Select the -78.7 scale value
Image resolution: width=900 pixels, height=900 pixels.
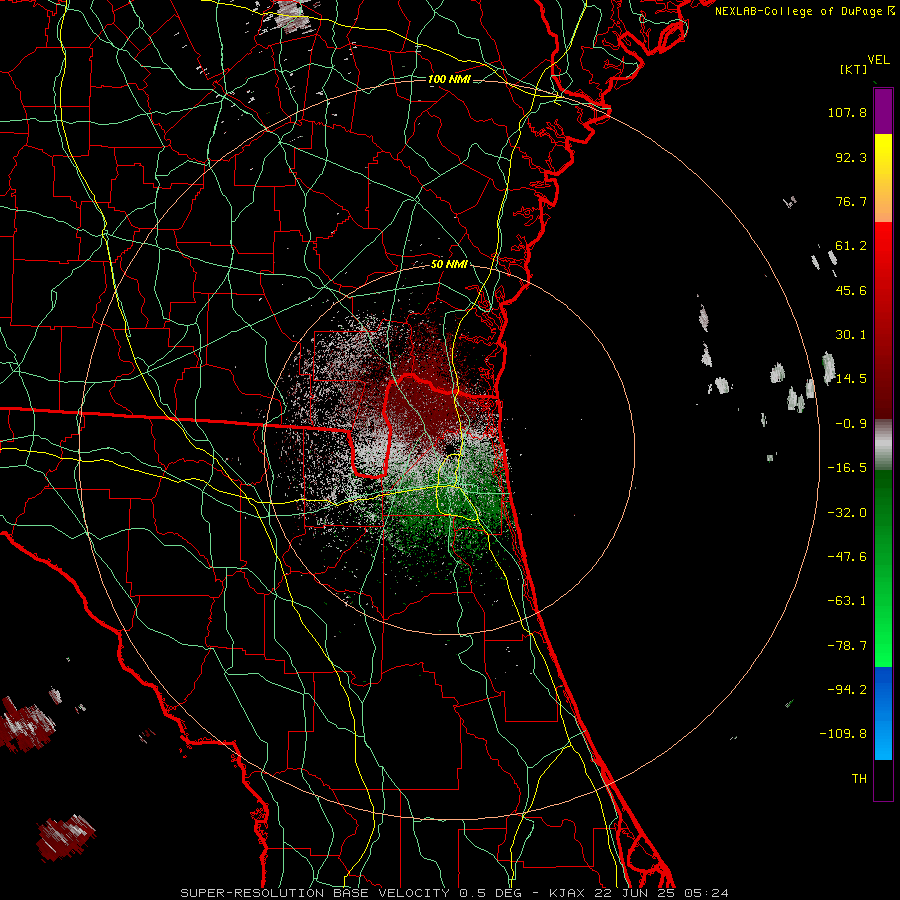click(x=847, y=646)
